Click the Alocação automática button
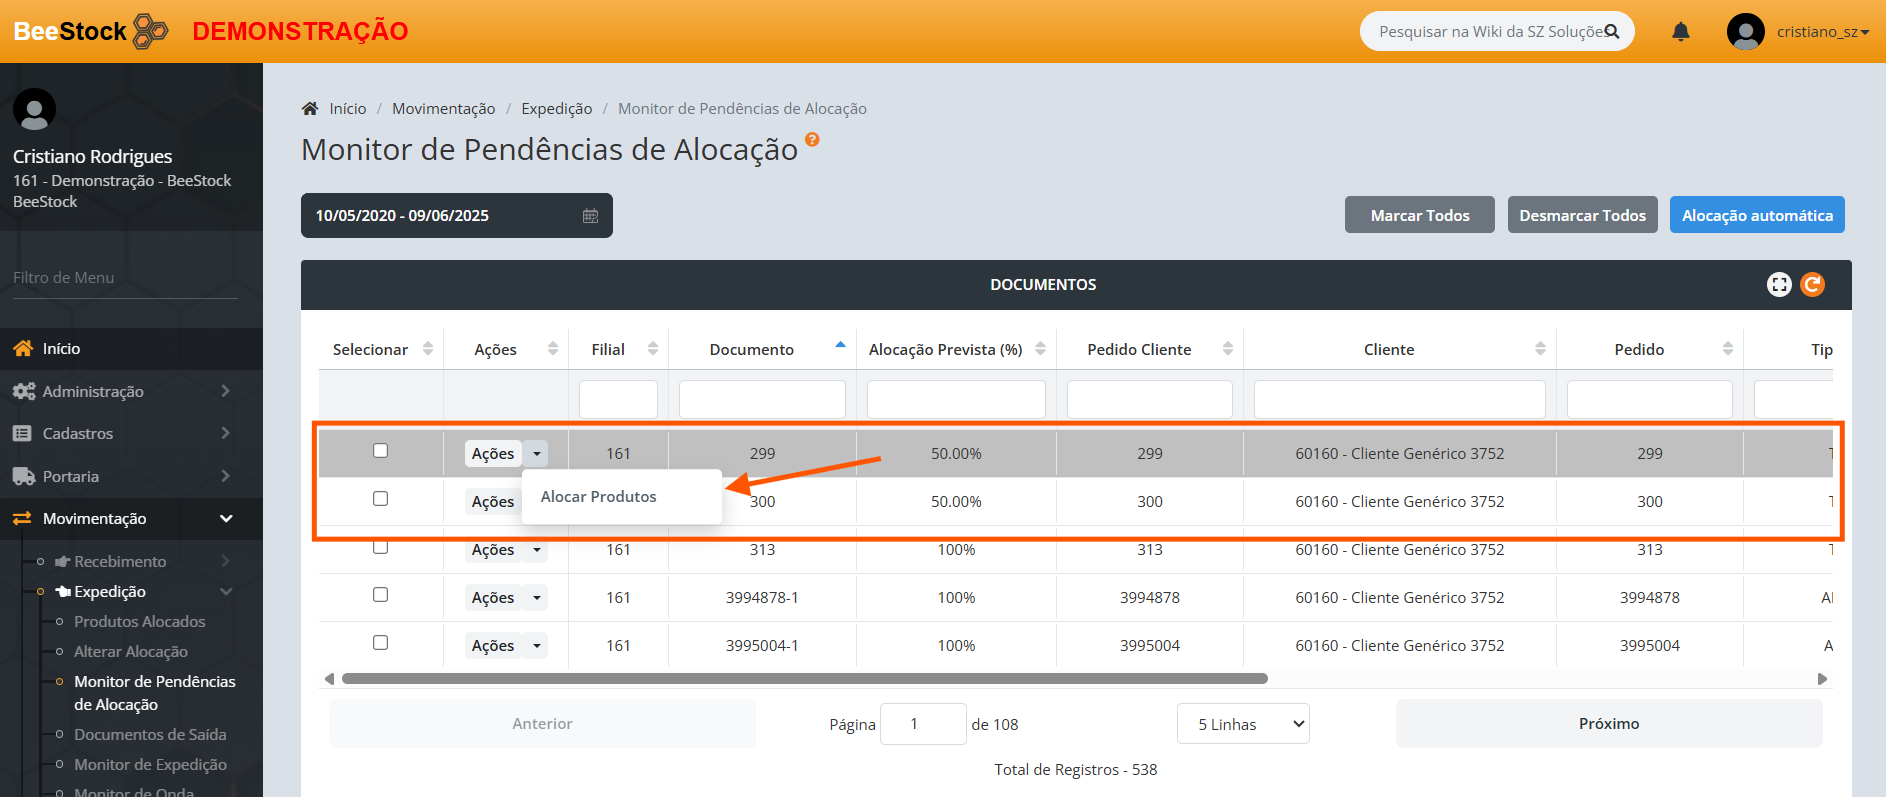 pos(1756,215)
